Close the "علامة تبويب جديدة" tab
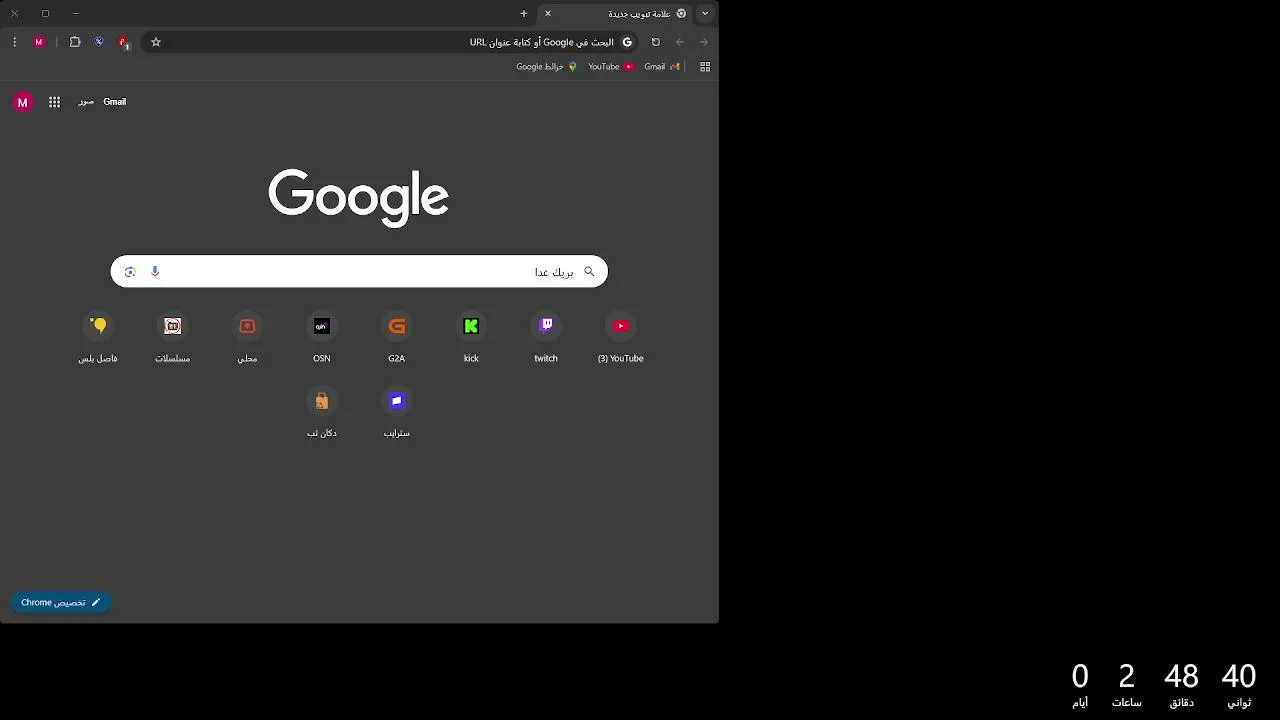The image size is (1280, 720). pyautogui.click(x=547, y=13)
